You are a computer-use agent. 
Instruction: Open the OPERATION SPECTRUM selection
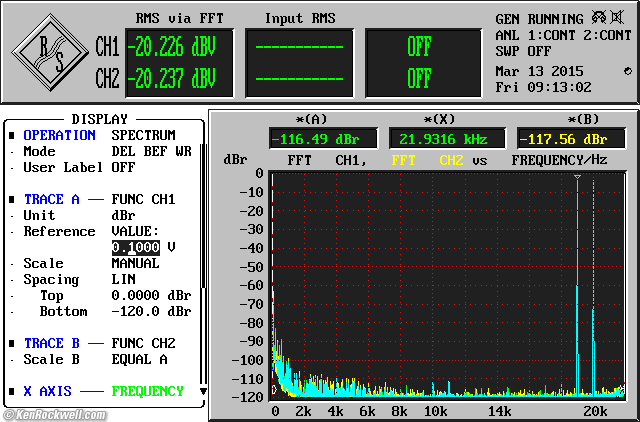pyautogui.click(x=143, y=135)
